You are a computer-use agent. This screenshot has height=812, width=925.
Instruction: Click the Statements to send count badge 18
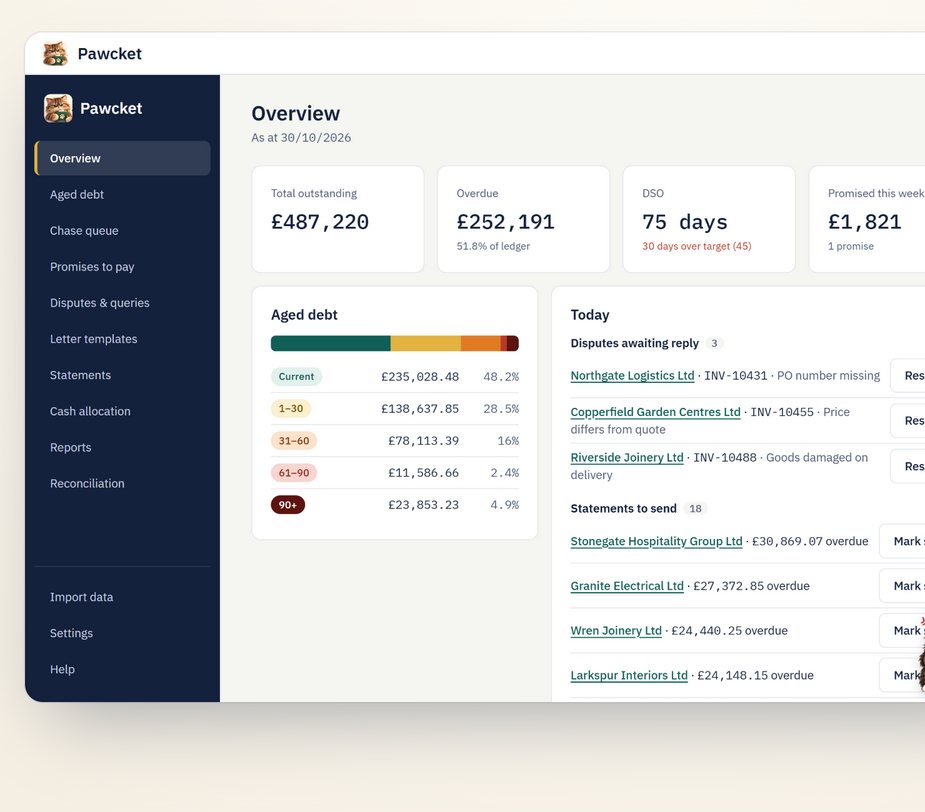point(696,509)
